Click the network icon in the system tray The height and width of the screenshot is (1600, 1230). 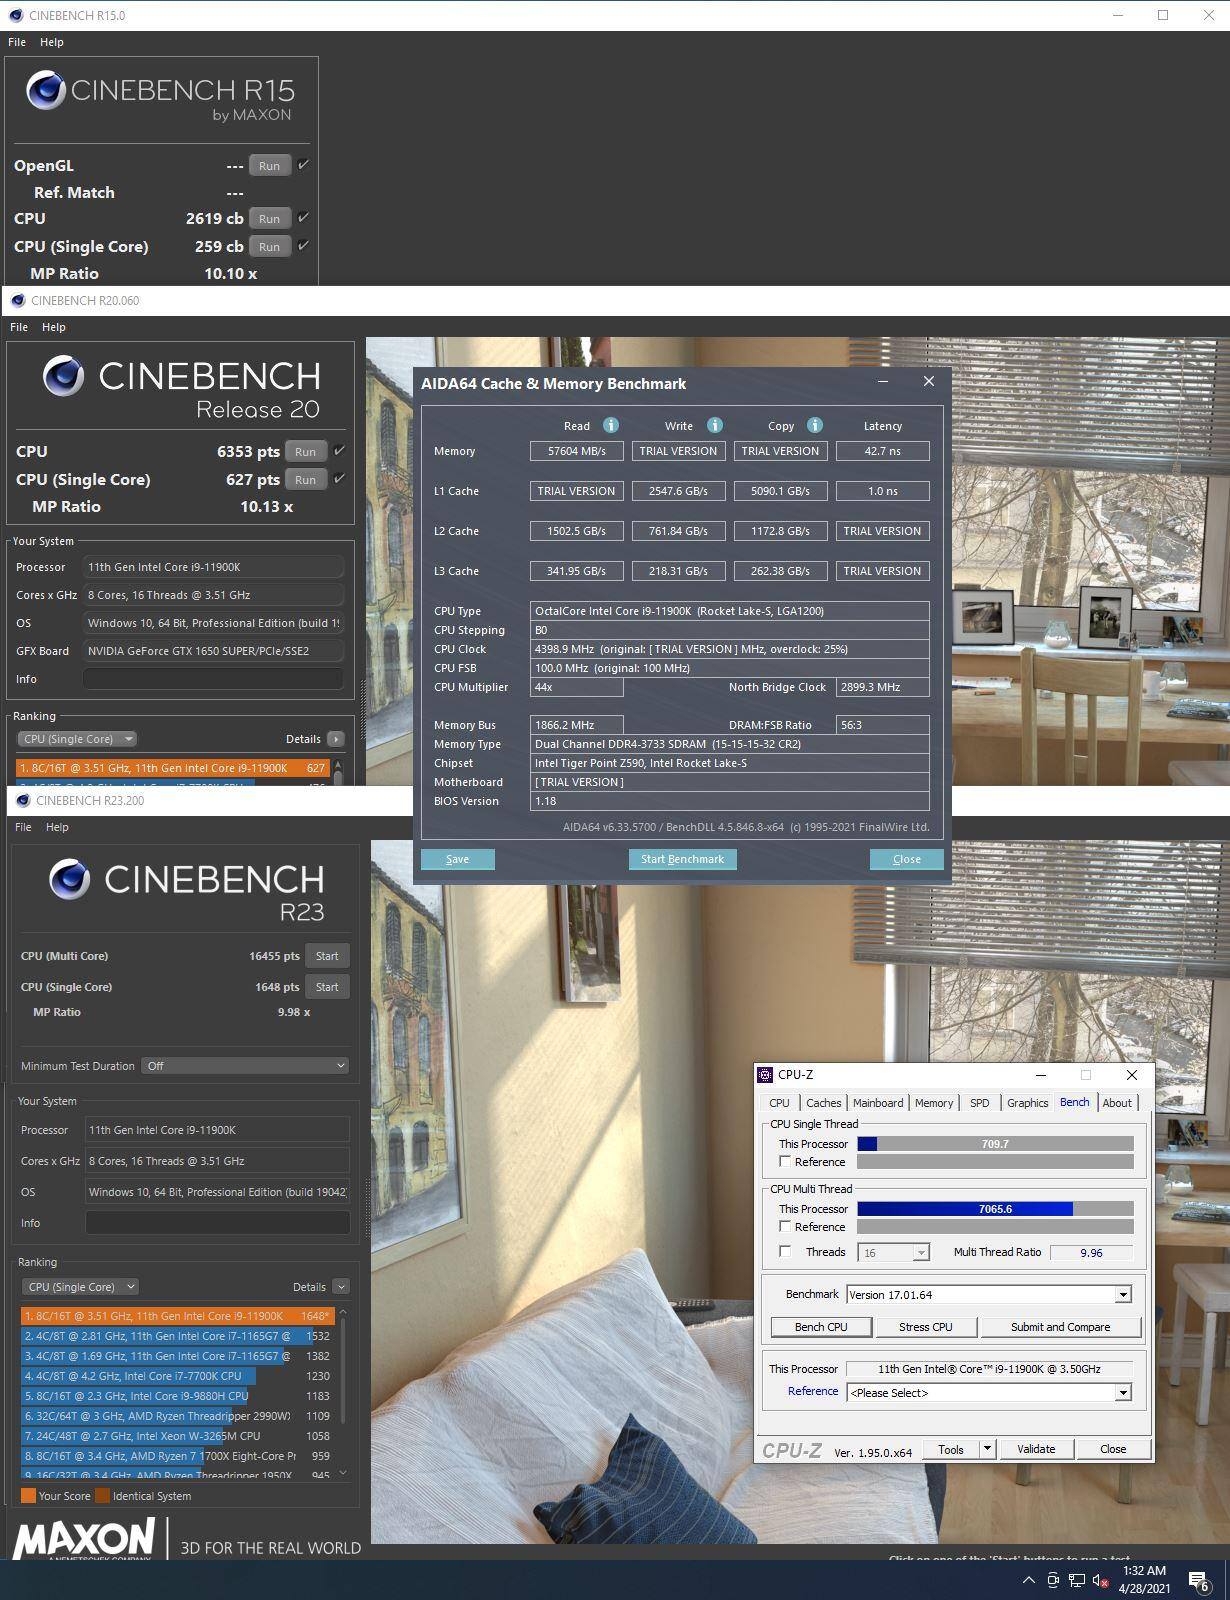(1076, 1580)
